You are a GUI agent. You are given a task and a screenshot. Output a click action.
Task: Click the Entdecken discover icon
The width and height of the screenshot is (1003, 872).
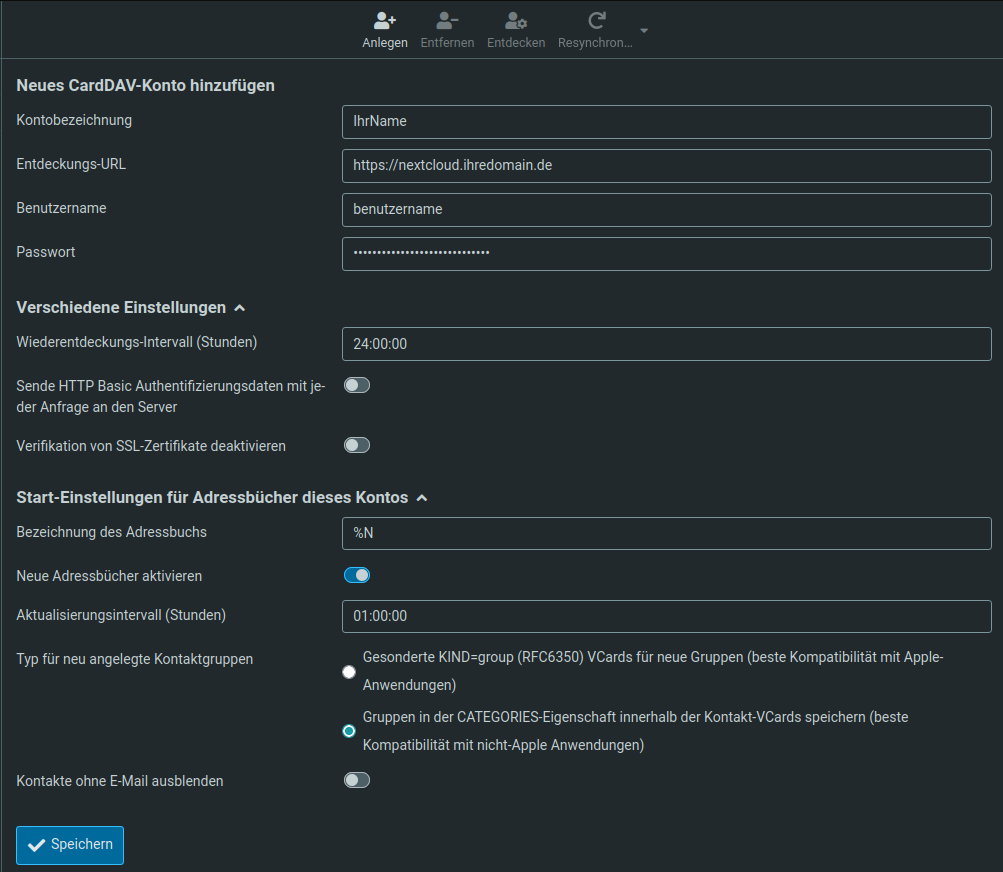pos(516,21)
